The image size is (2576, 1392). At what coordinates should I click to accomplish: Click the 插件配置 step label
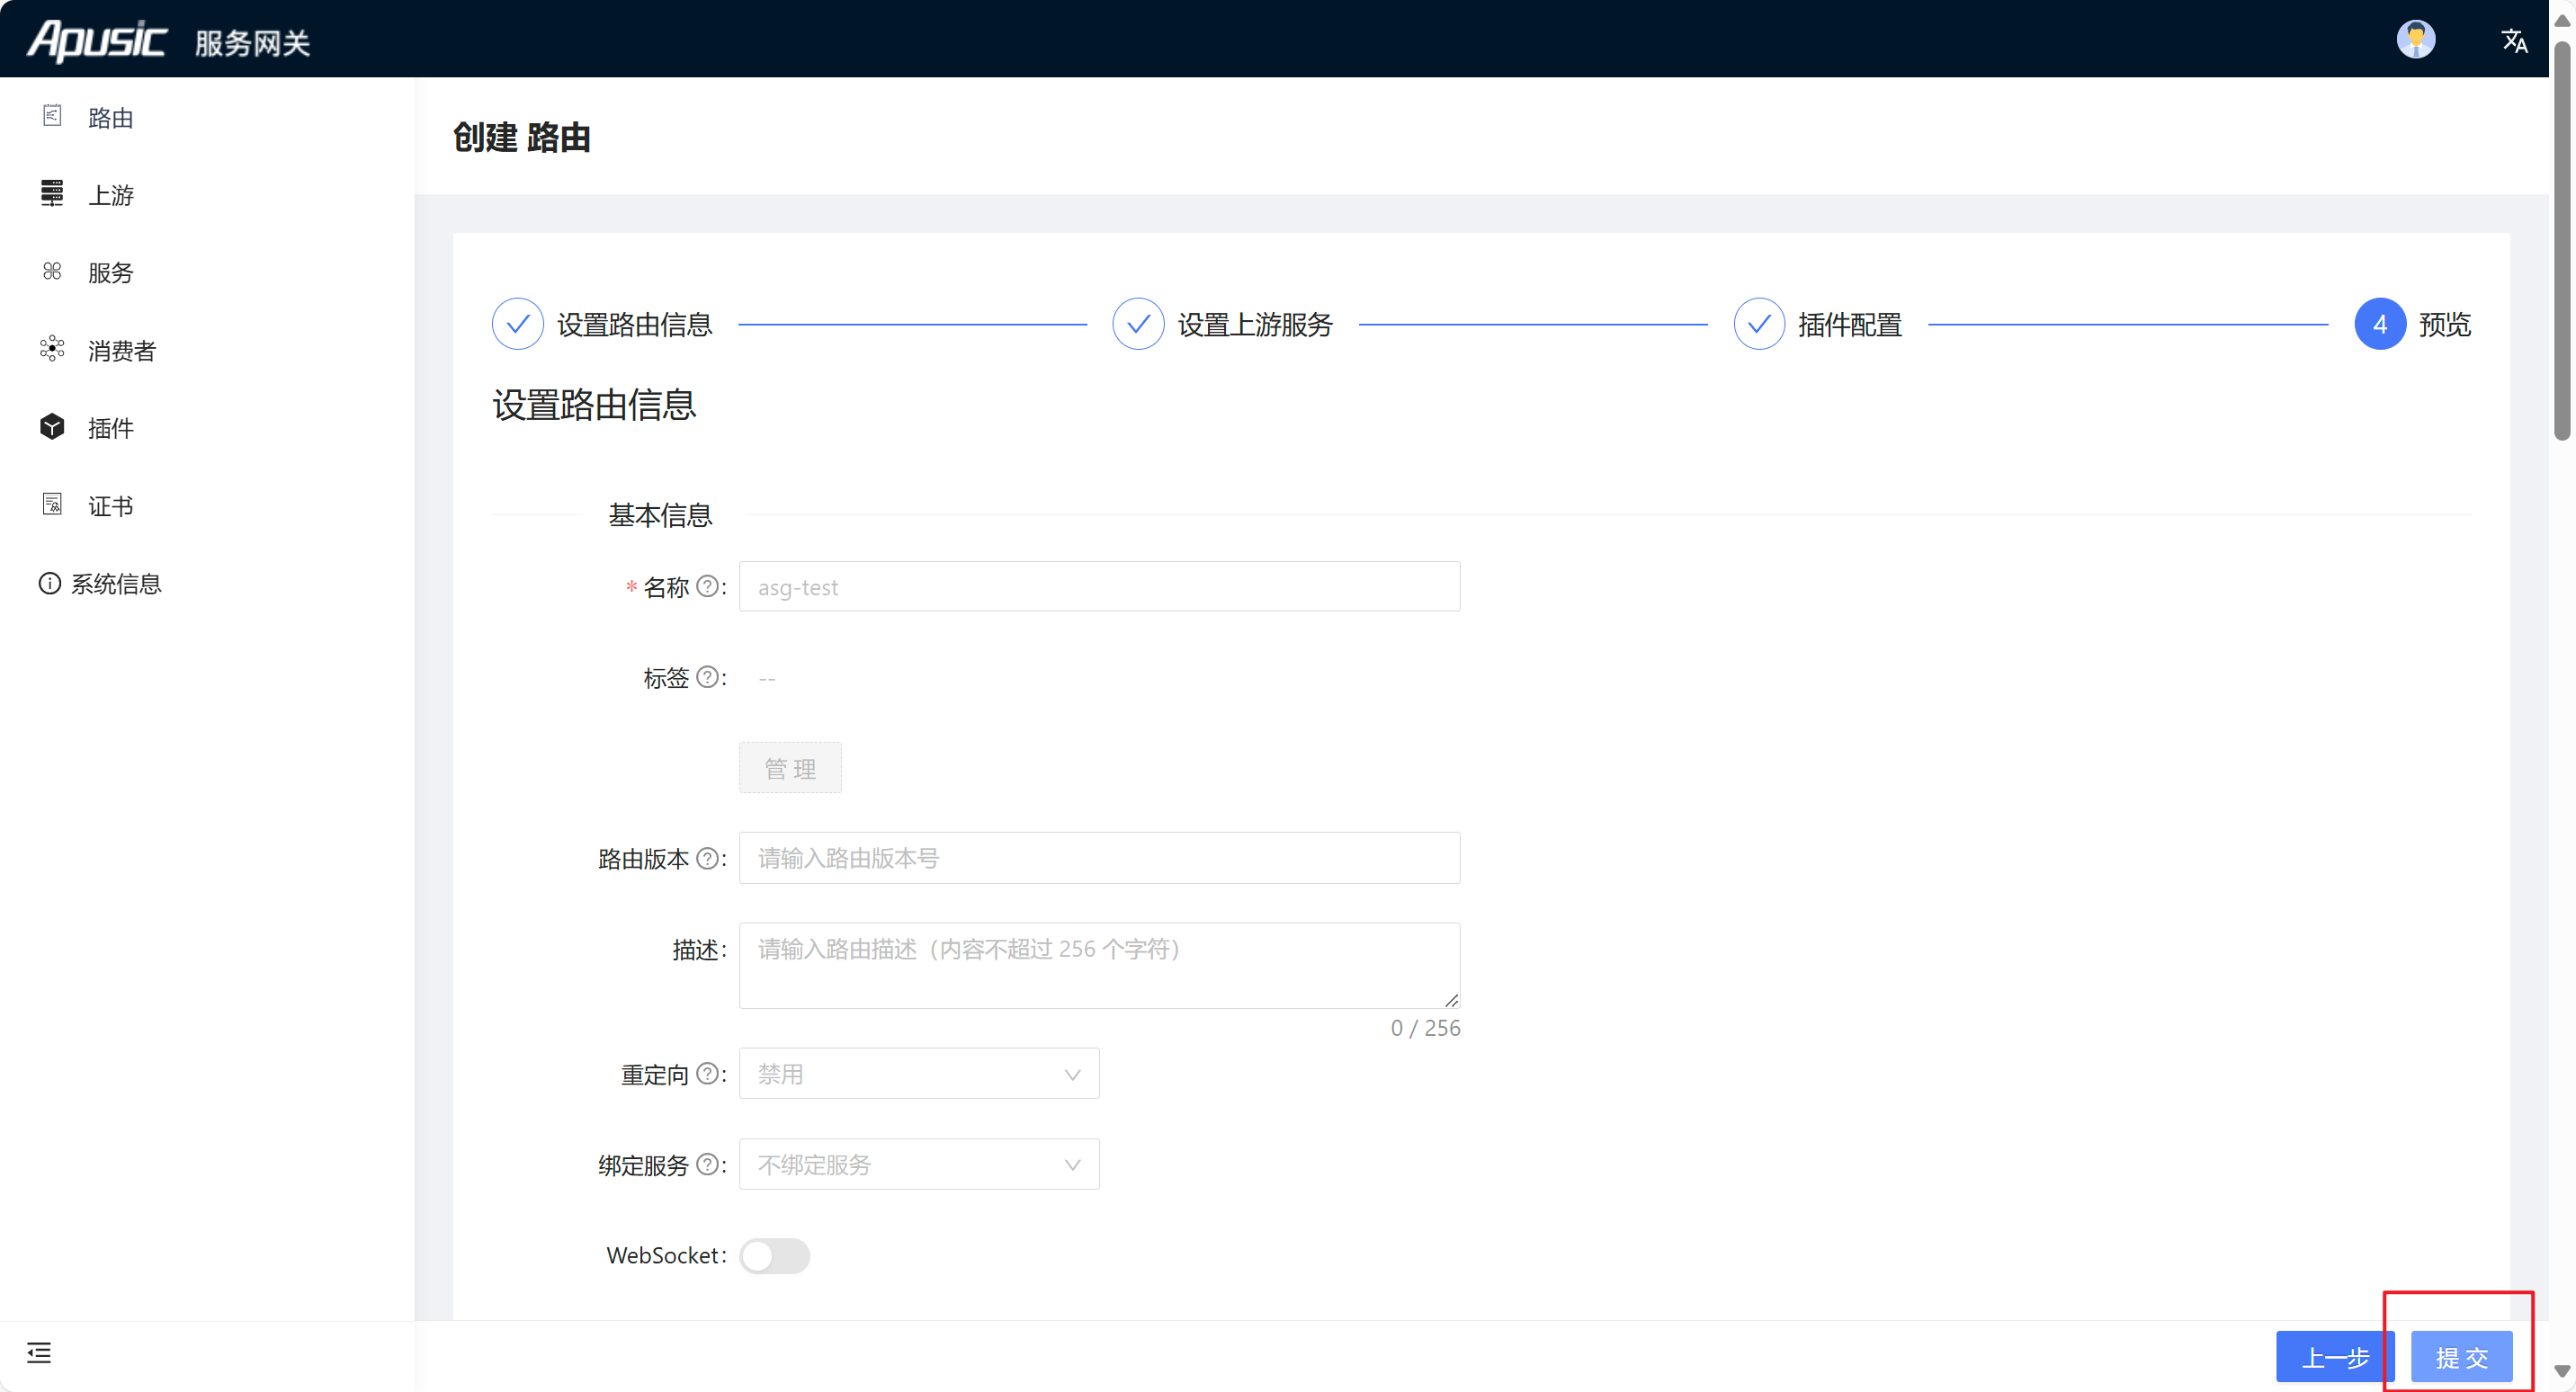tap(1850, 324)
